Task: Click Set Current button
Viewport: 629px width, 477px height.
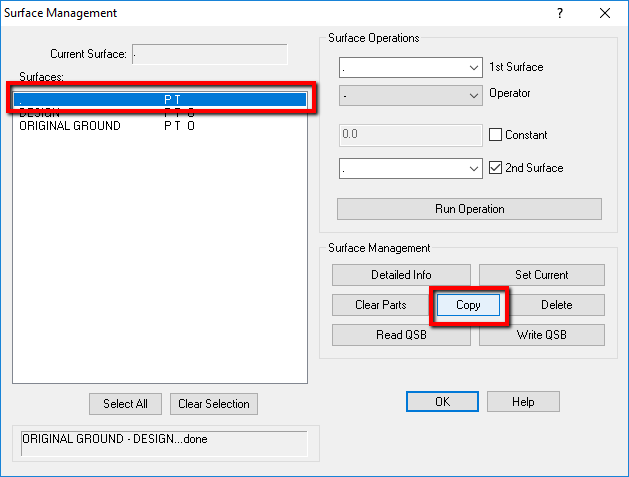Action: [541, 275]
